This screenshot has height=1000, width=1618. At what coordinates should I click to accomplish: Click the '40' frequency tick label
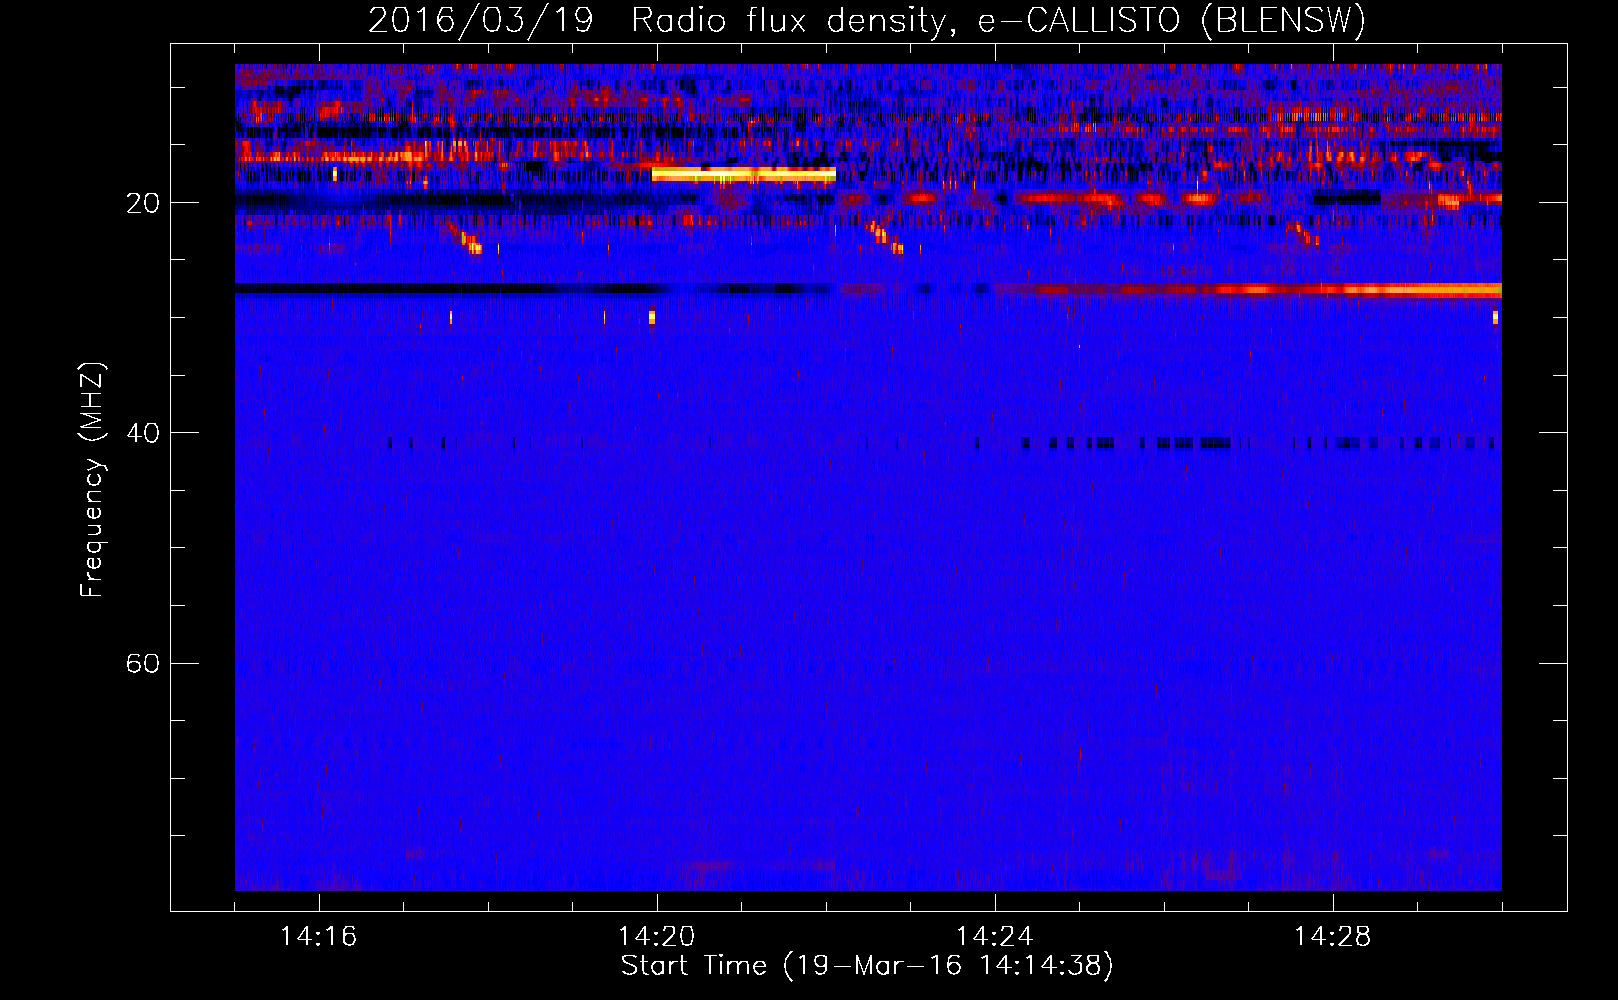coord(143,434)
